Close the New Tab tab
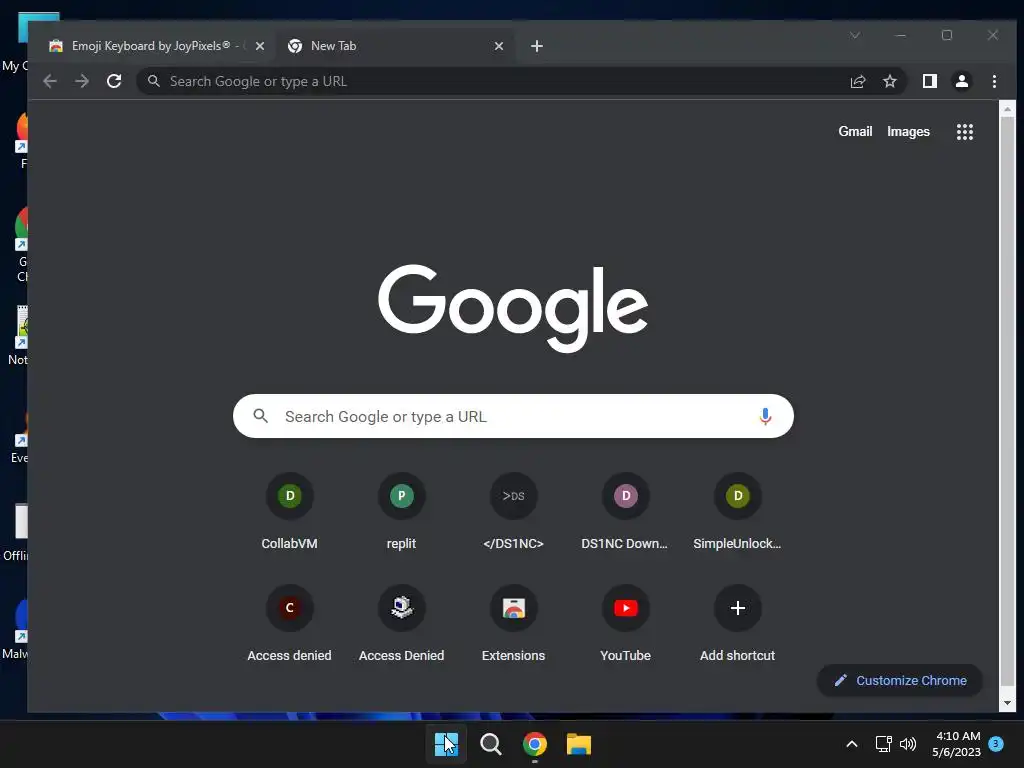Image resolution: width=1024 pixels, height=768 pixels. [499, 46]
